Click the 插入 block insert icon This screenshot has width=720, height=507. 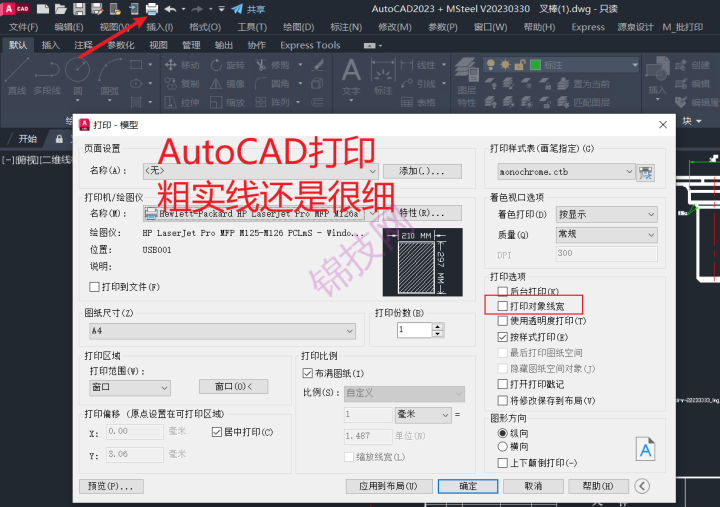(658, 76)
